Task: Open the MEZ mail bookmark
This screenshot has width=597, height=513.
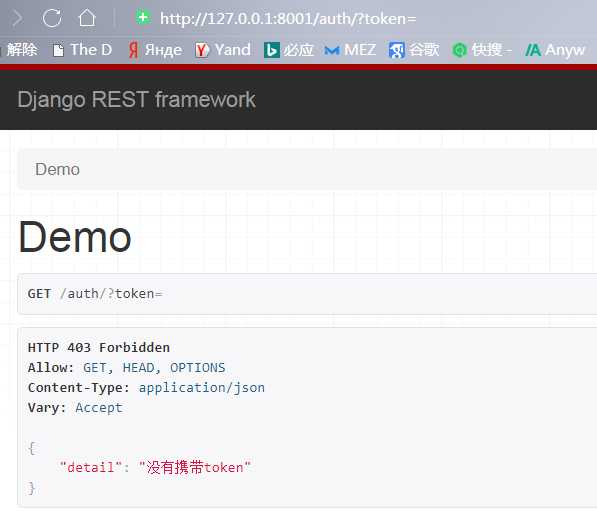Action: (x=350, y=50)
